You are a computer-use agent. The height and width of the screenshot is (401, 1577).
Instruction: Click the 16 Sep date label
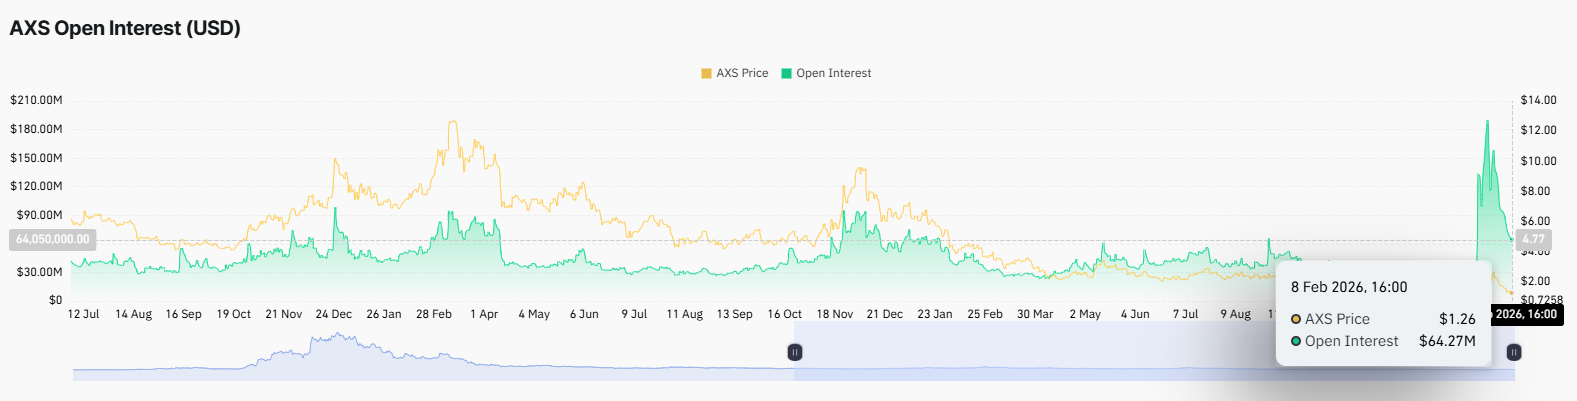click(183, 314)
